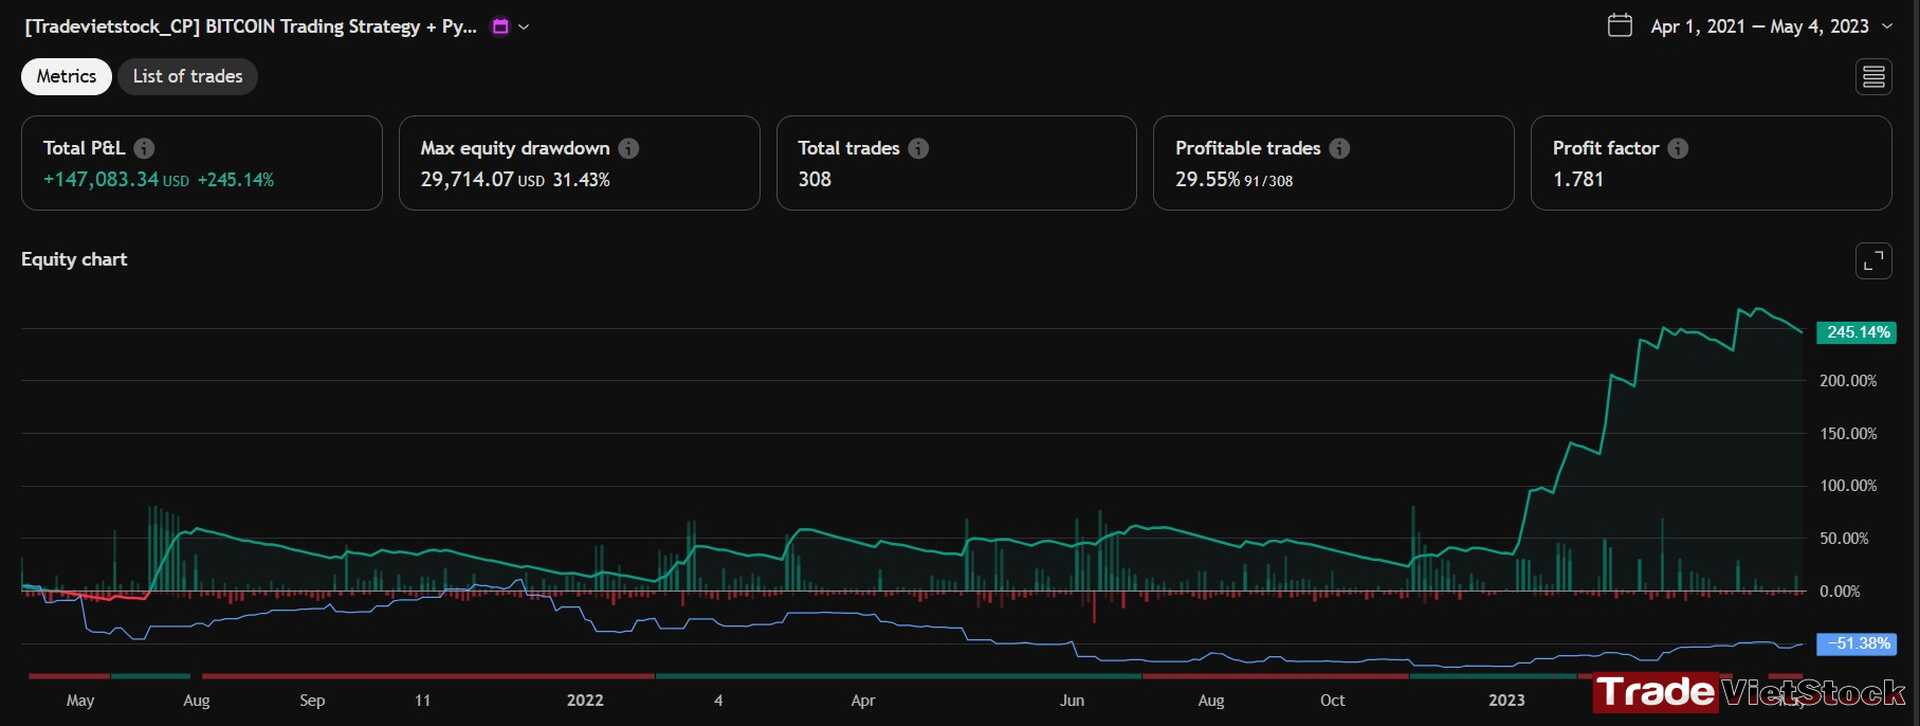
Task: Click the 150.00% axis label
Action: point(1848,434)
